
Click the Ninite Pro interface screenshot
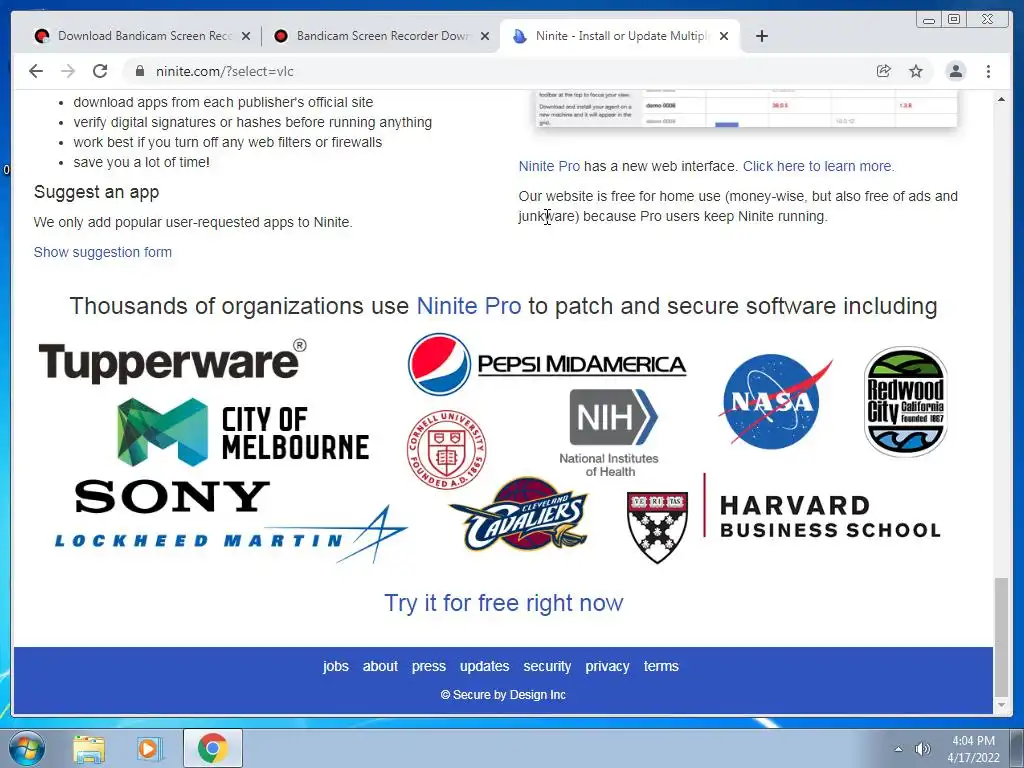[745, 108]
